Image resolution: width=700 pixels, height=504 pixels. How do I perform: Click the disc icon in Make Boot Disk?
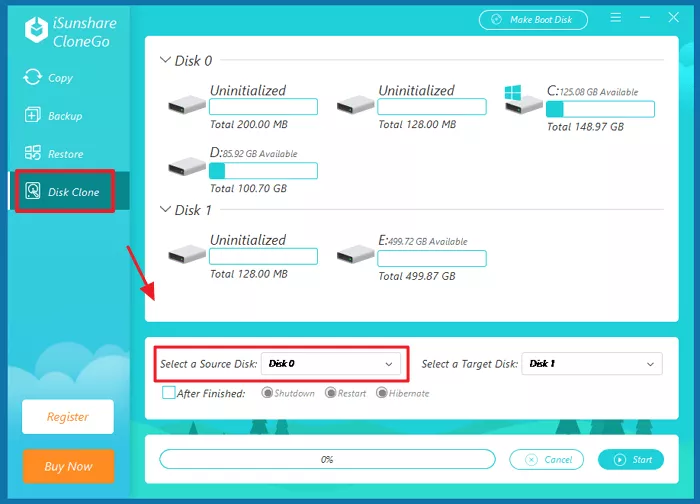(x=496, y=19)
